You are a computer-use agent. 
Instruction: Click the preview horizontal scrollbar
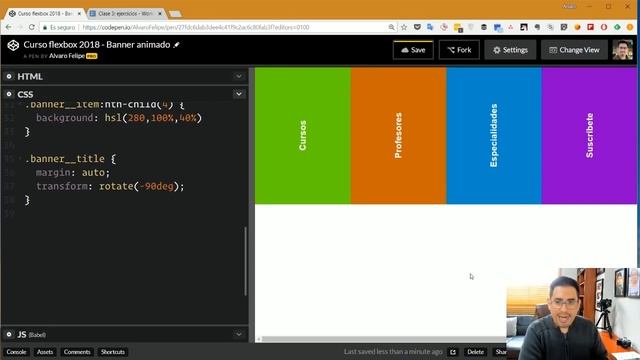(384, 339)
